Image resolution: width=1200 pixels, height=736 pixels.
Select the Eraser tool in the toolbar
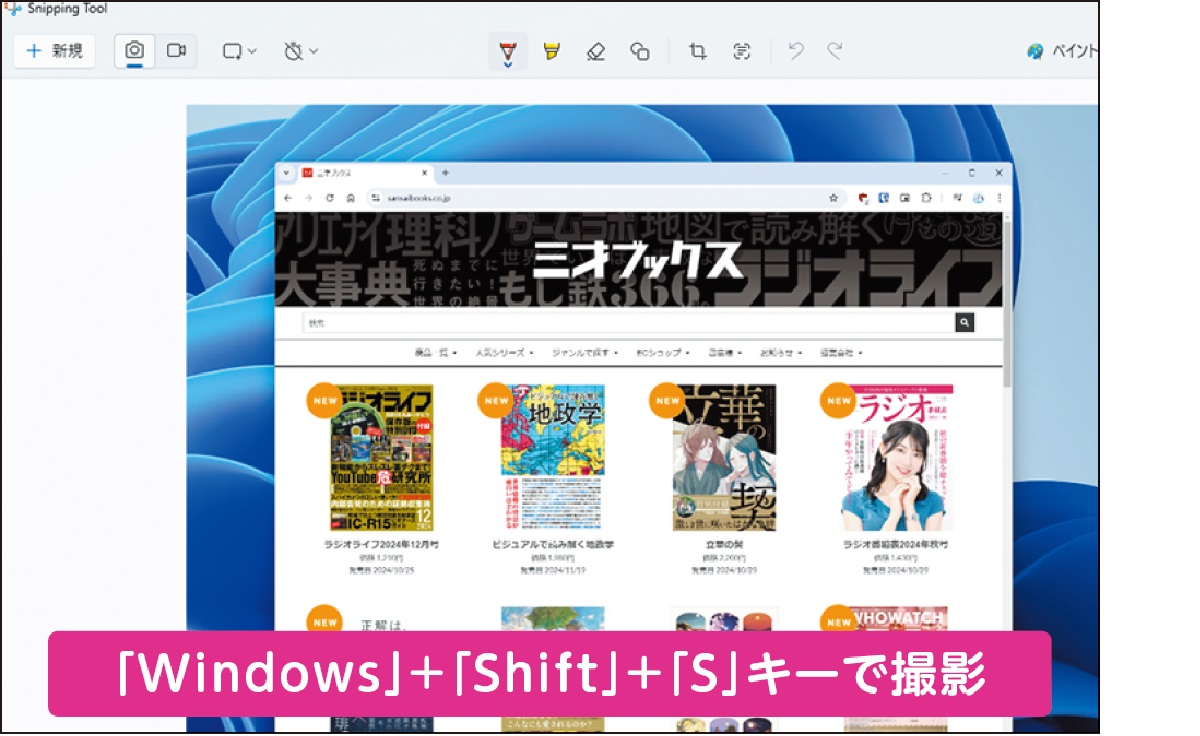pyautogui.click(x=596, y=51)
